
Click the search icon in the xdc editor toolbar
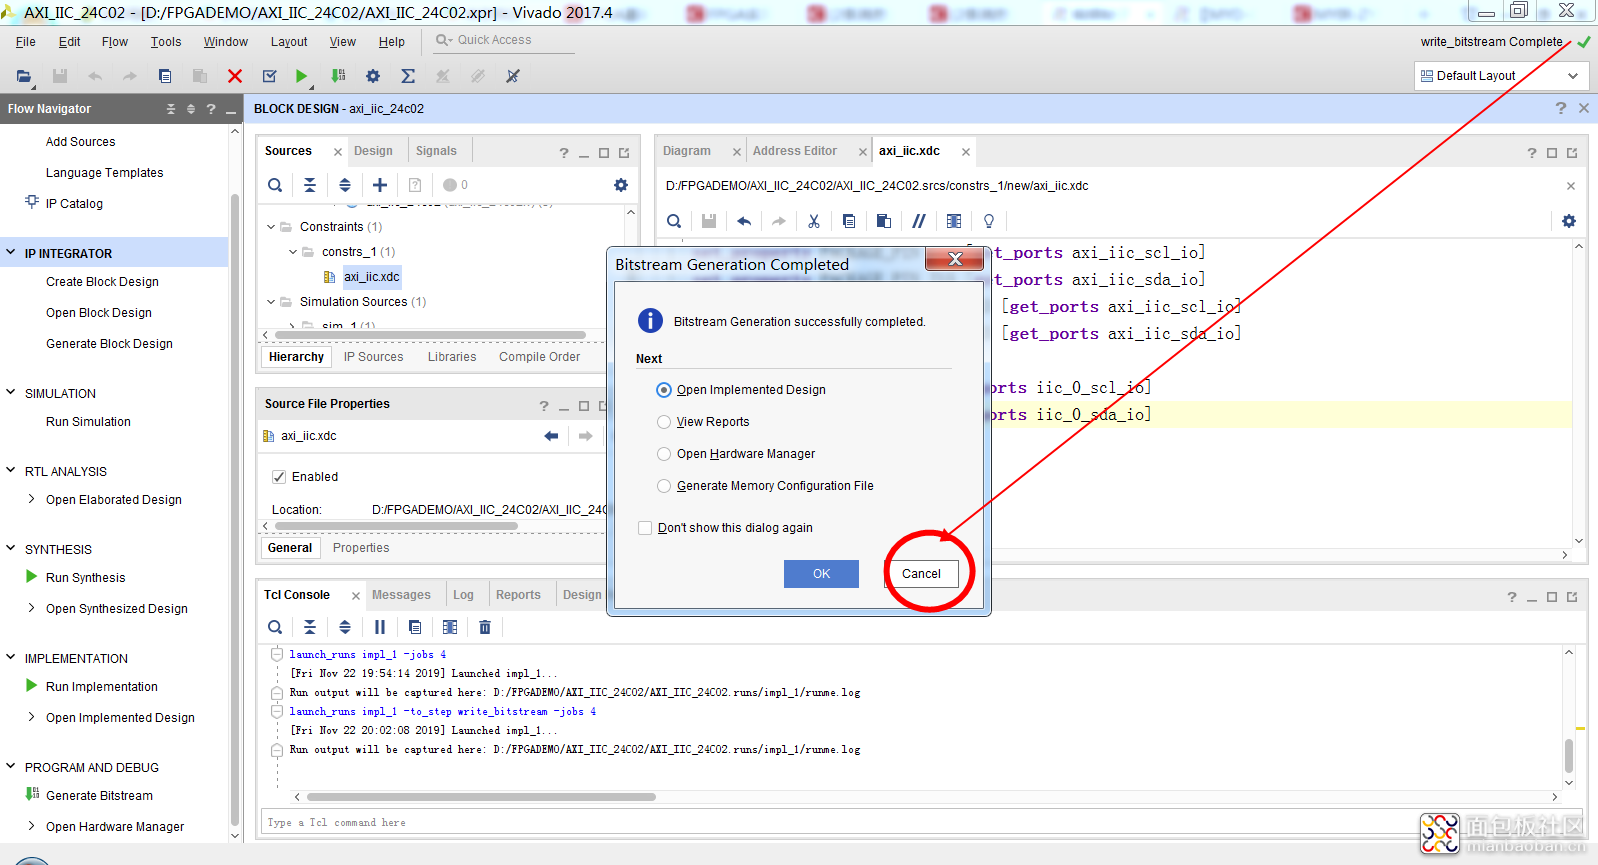pos(674,221)
